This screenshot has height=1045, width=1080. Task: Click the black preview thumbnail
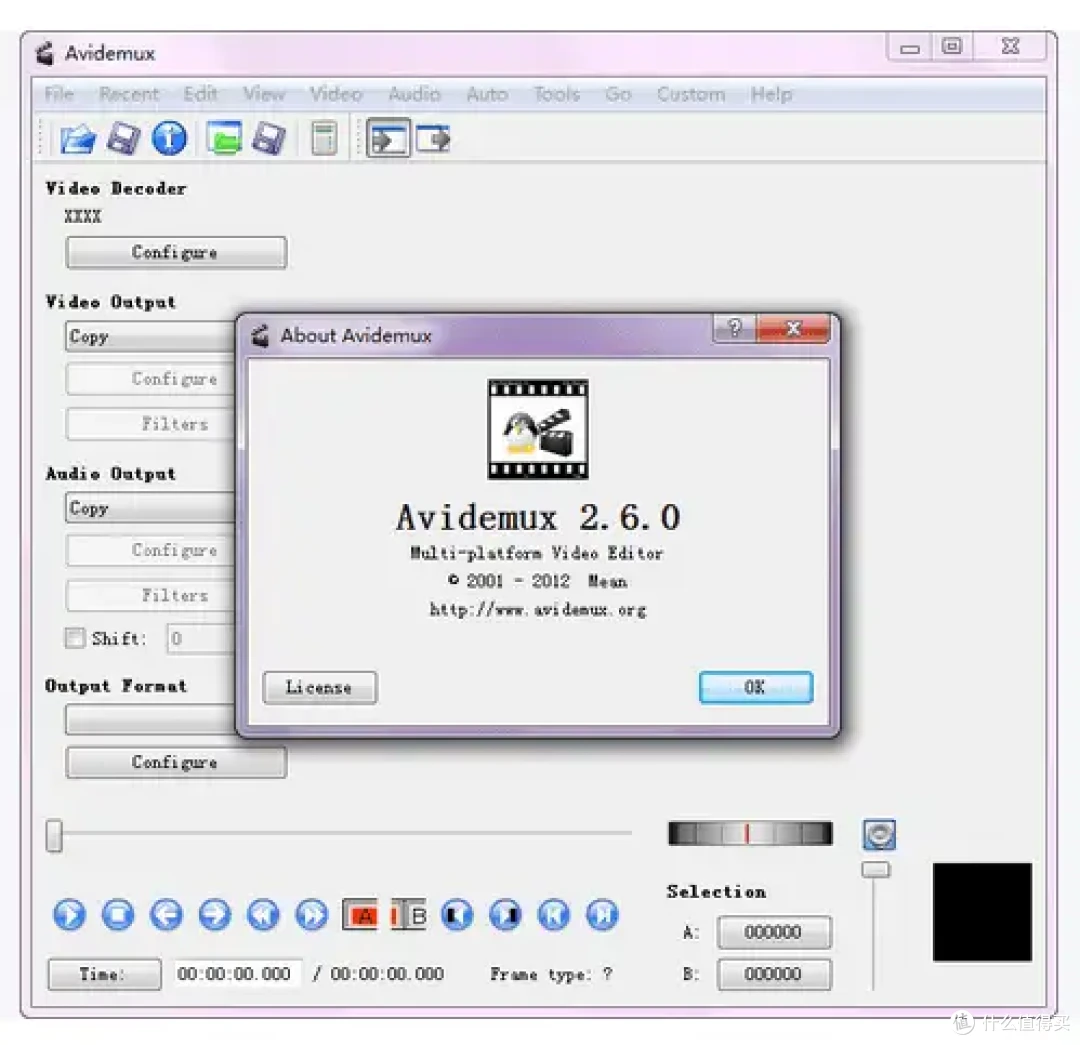point(982,911)
